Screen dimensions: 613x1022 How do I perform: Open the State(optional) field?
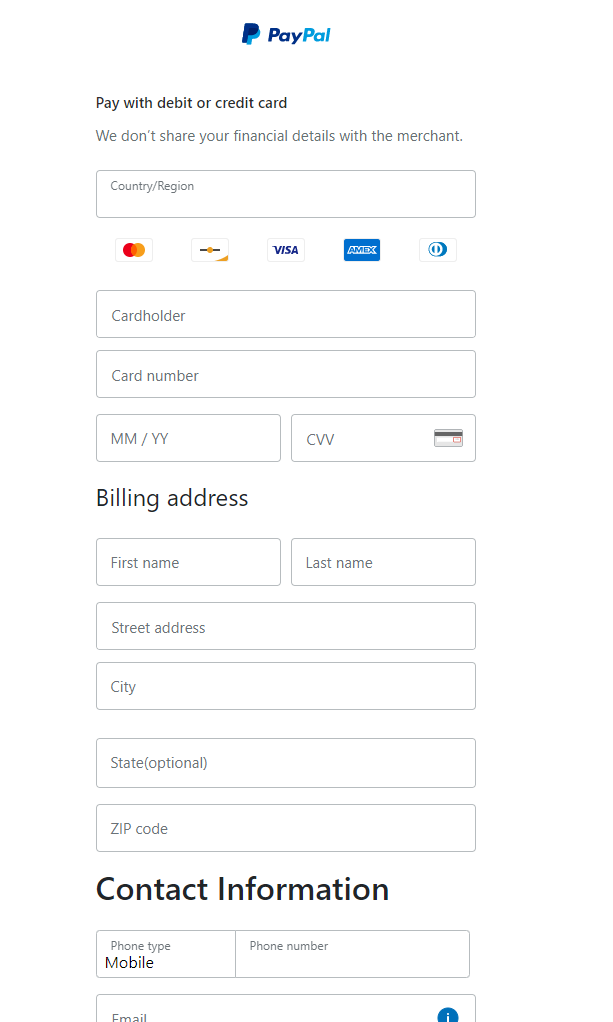pyautogui.click(x=286, y=763)
